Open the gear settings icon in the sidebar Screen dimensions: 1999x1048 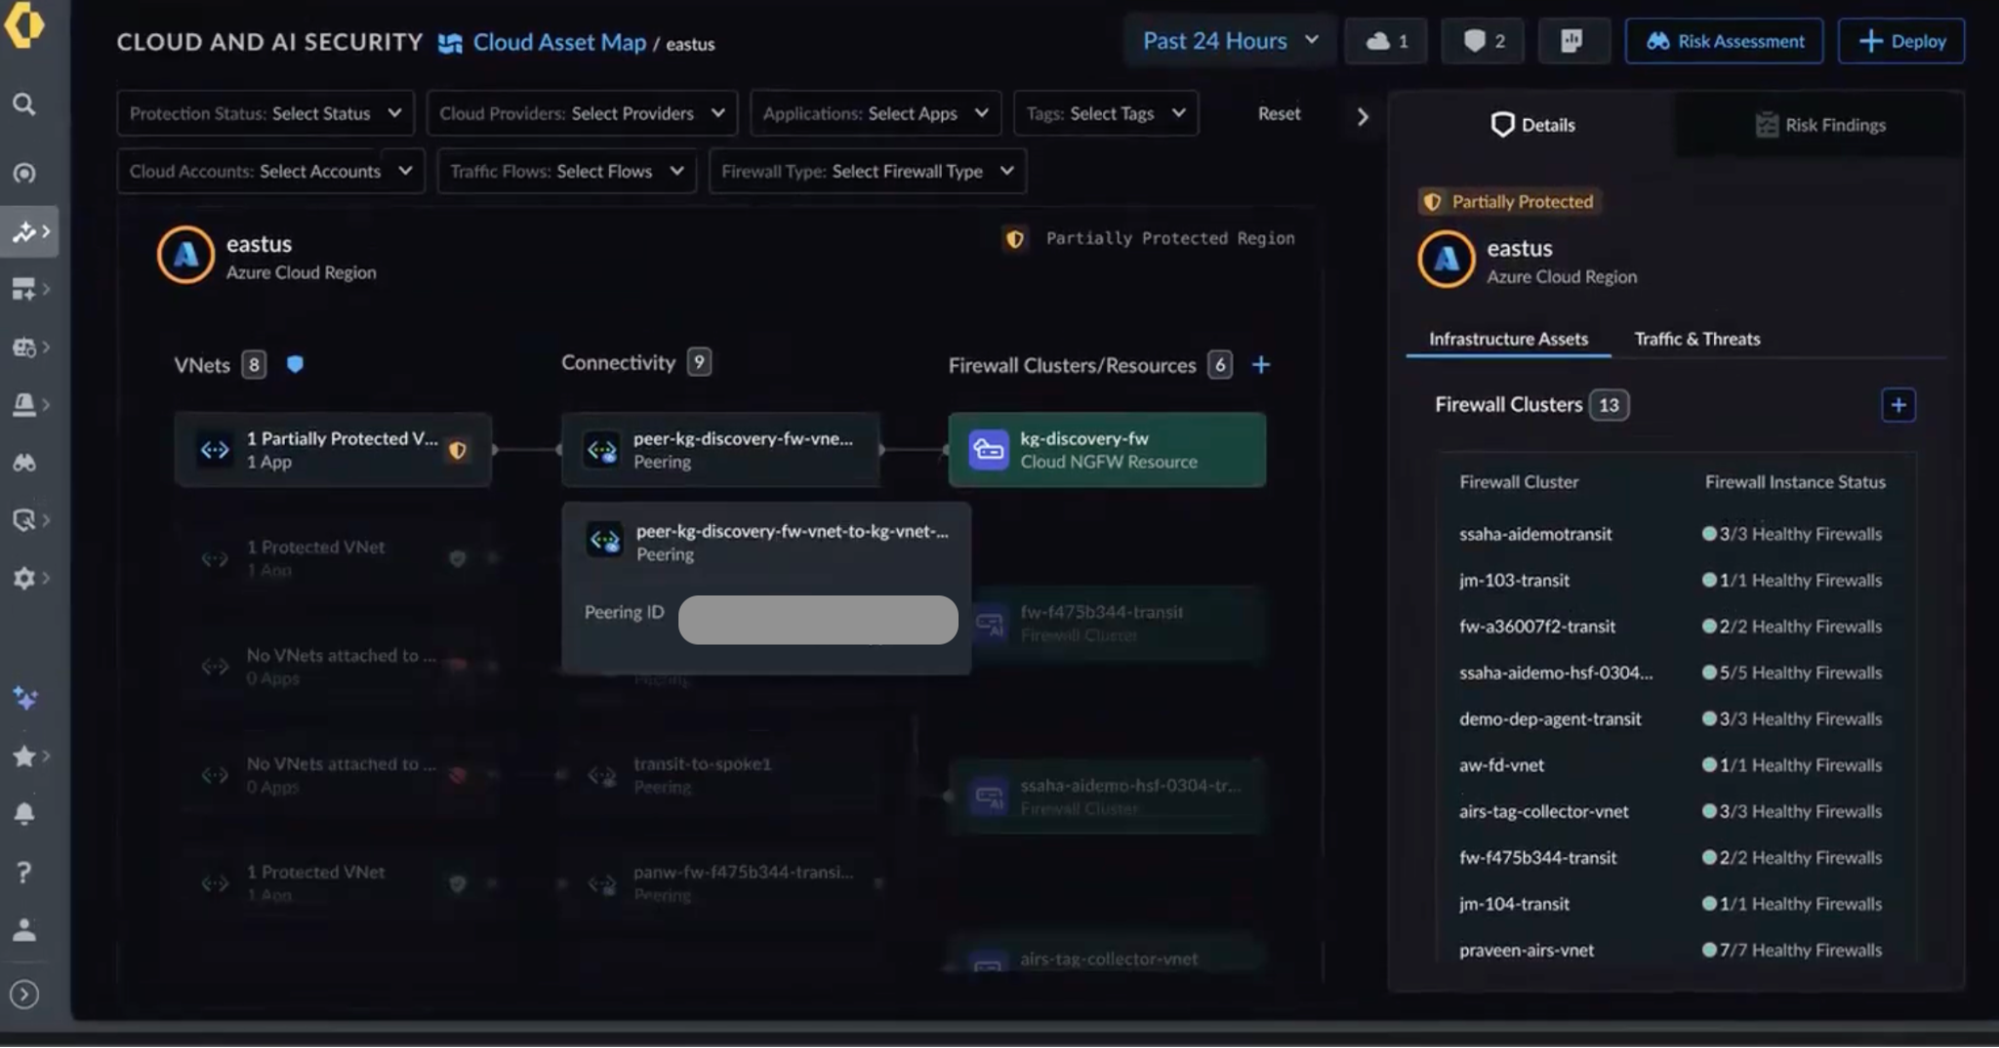point(24,578)
